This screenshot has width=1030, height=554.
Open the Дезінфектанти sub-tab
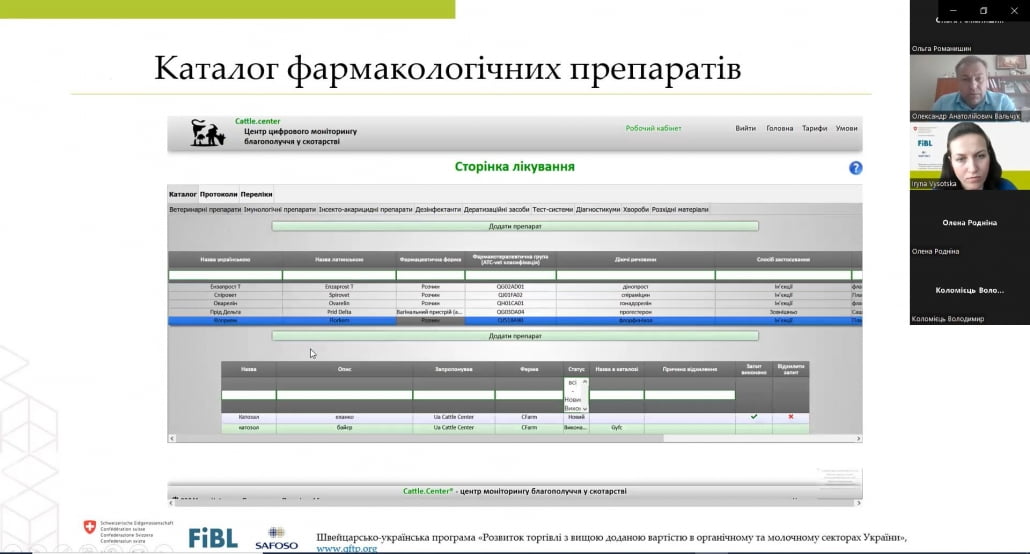point(438,210)
